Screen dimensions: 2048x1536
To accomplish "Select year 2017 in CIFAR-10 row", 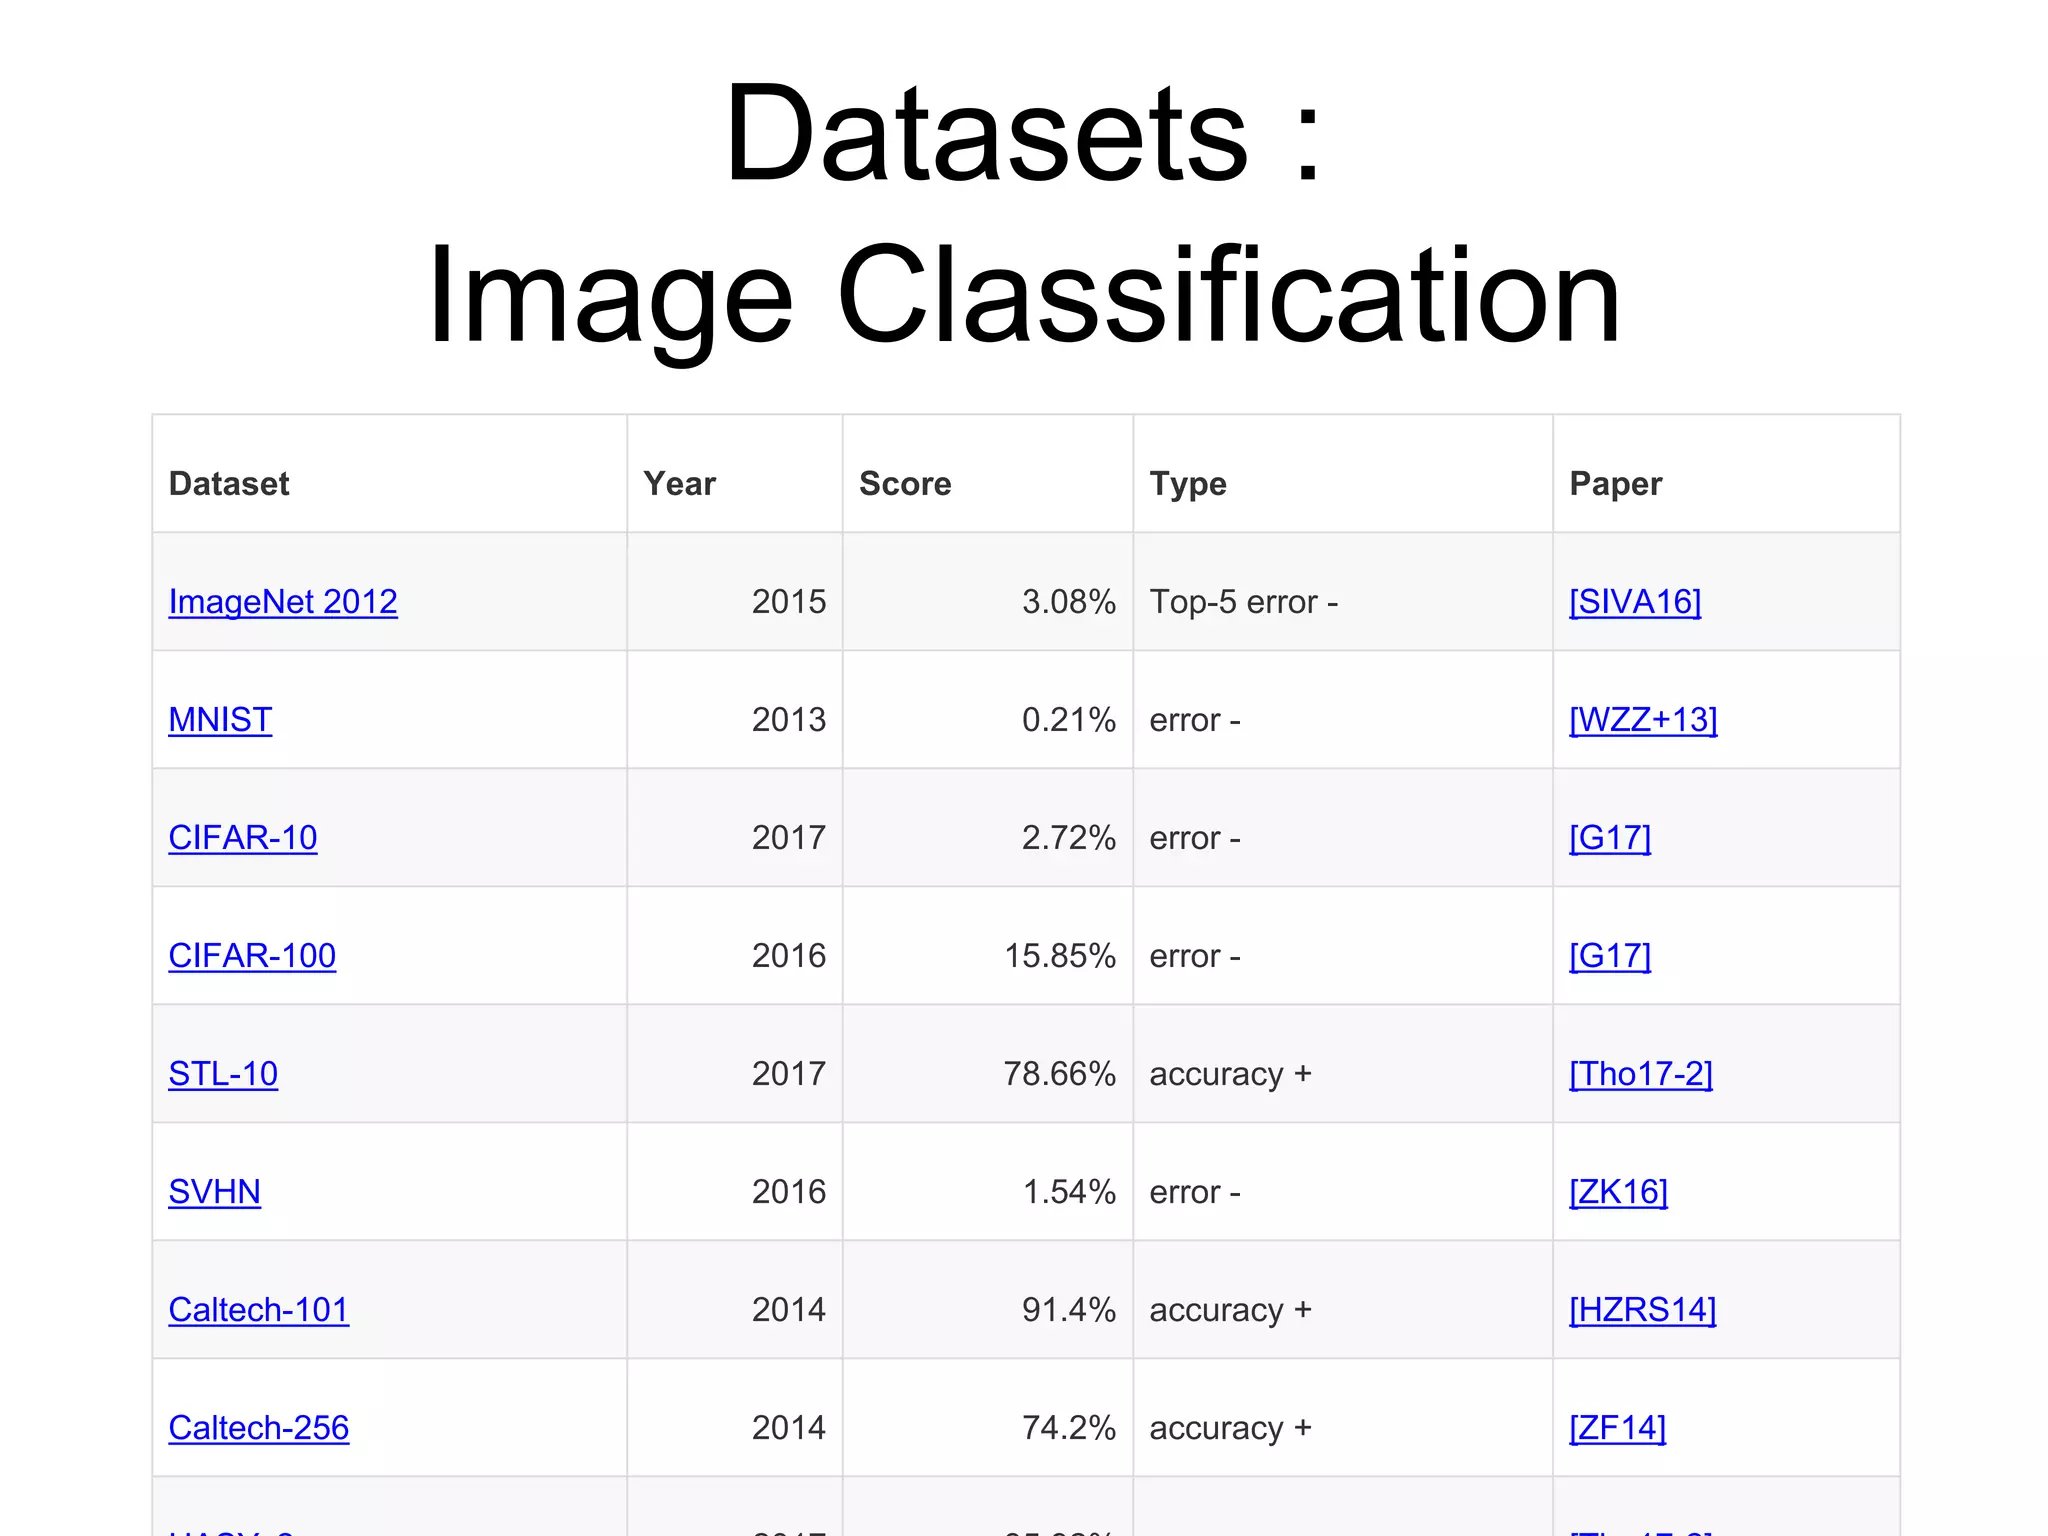I will [x=789, y=838].
